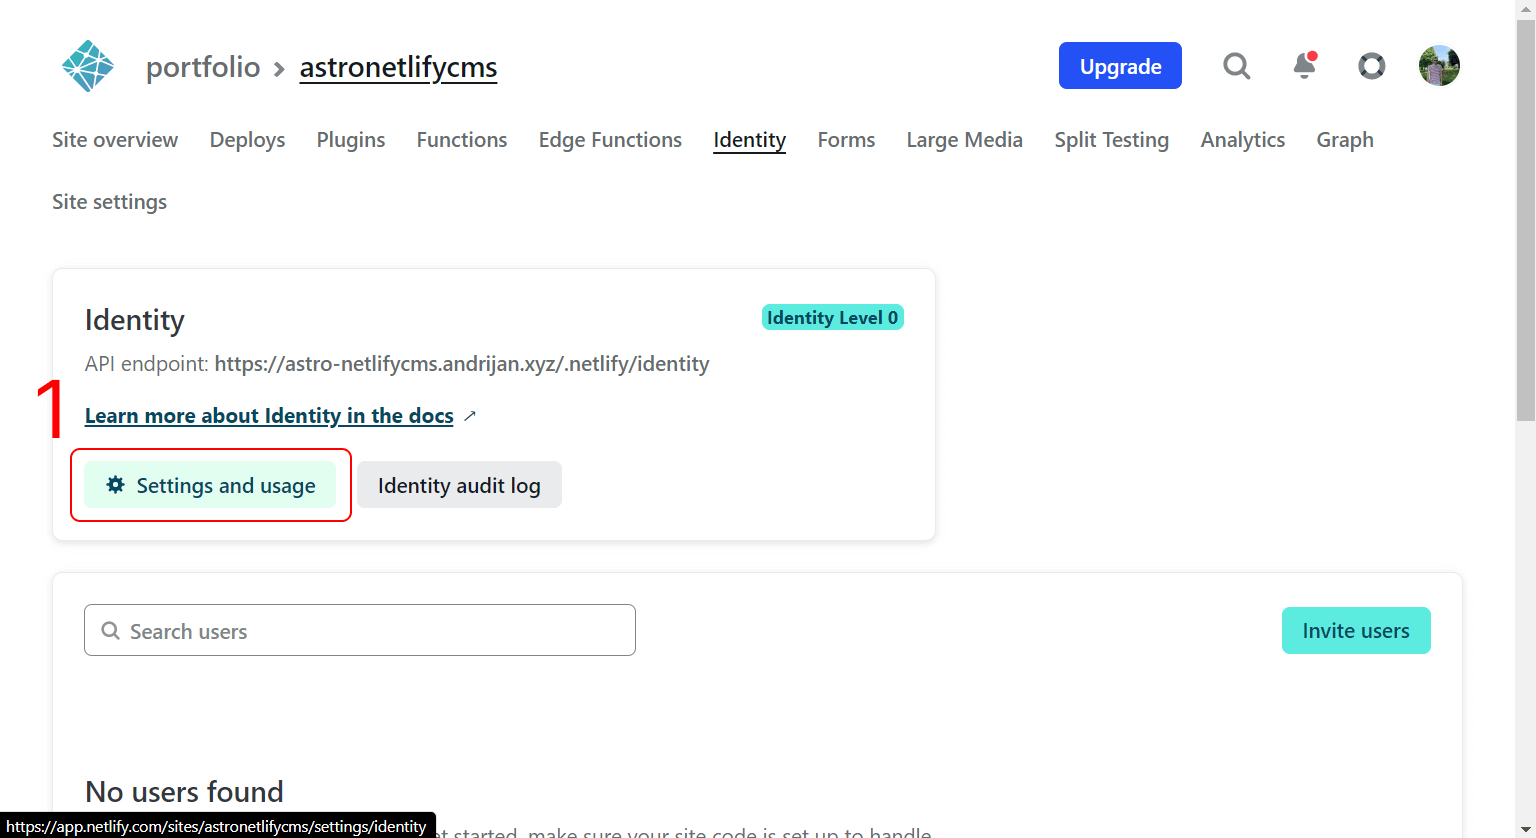Click the gear icon in Settings and usage
This screenshot has height=838, width=1536.
[x=116, y=485]
